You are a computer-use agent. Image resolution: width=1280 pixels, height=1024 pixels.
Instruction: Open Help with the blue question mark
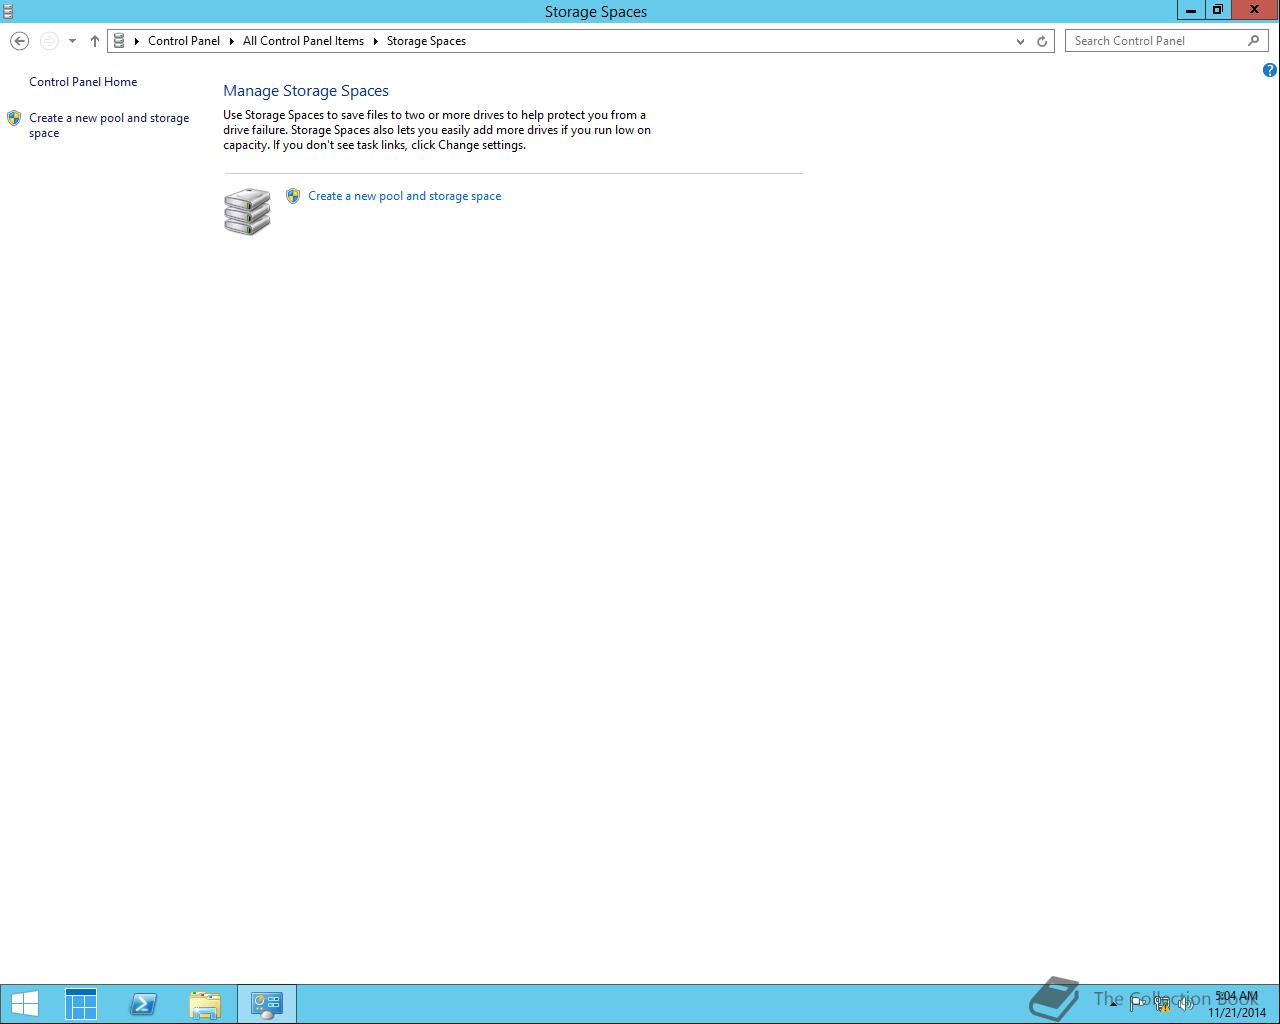(1270, 70)
